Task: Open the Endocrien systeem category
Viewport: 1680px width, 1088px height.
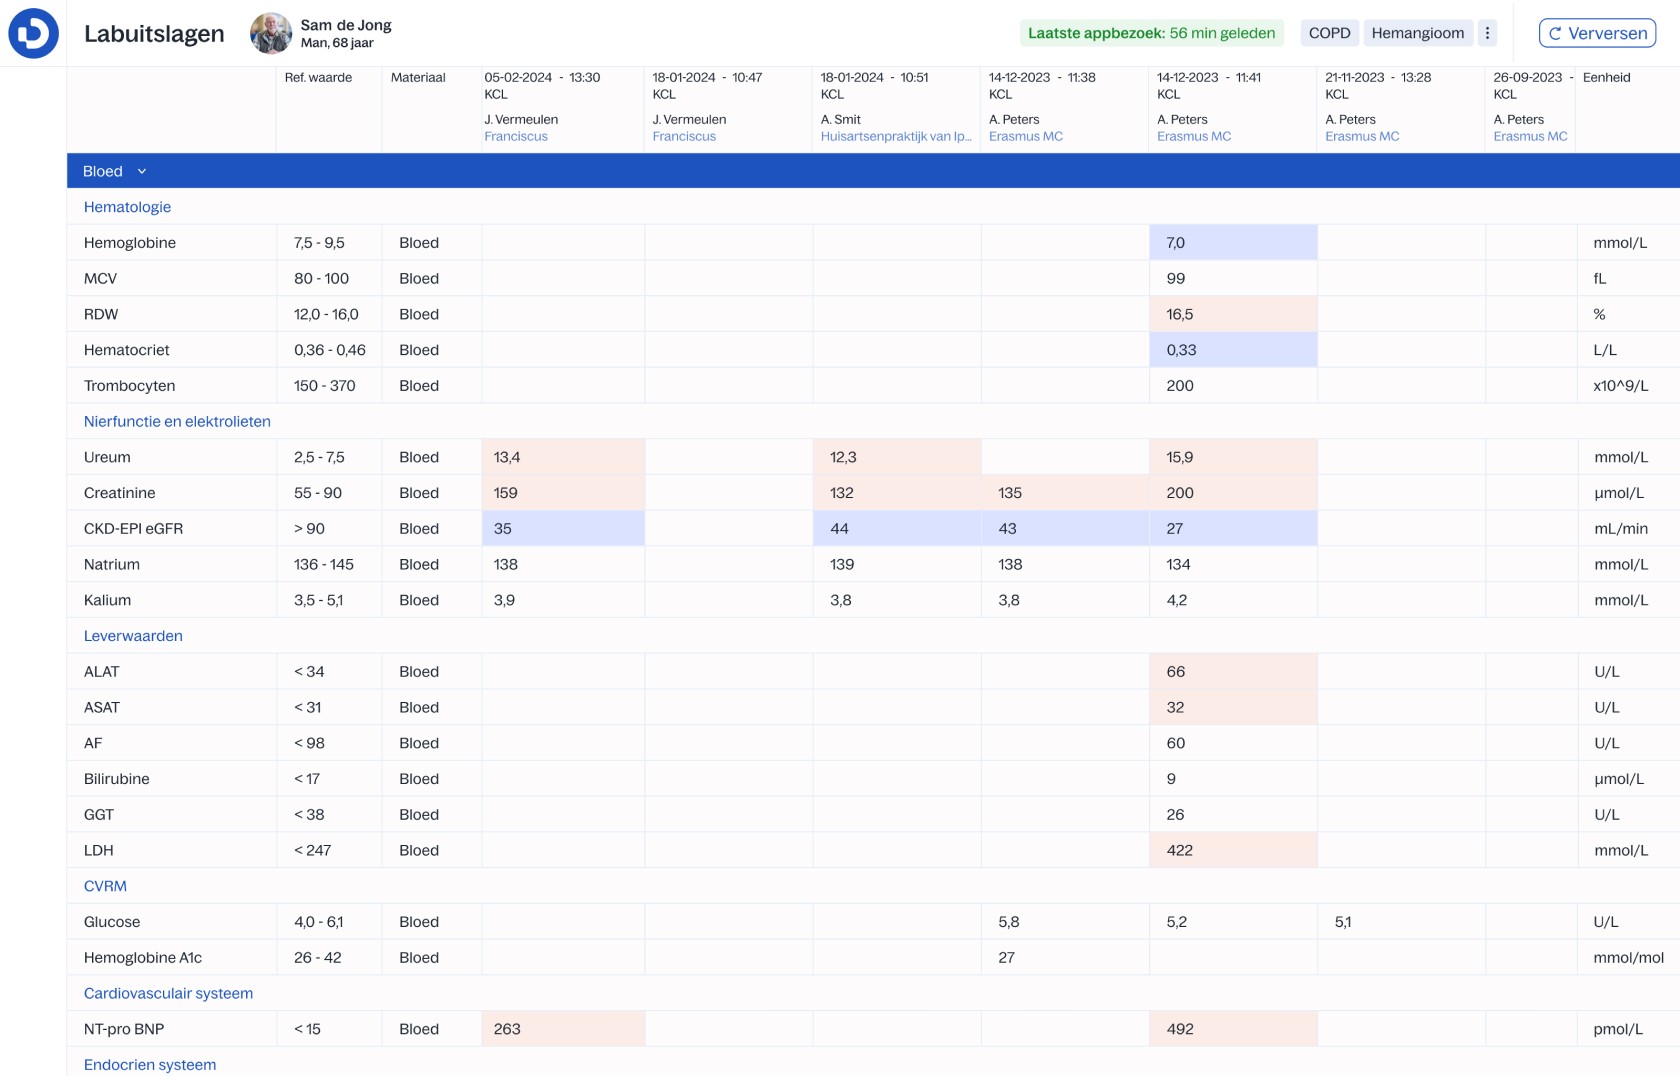Action: (x=150, y=1064)
